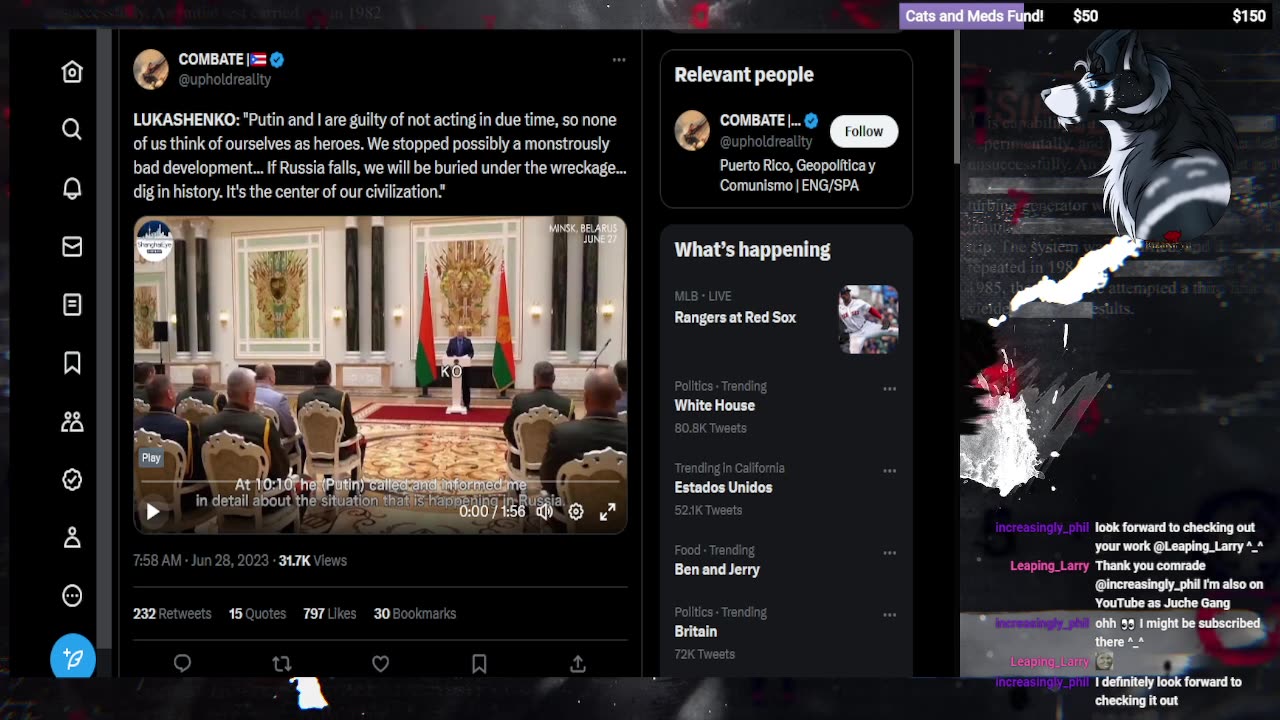Image resolution: width=1280 pixels, height=720 pixels.
Task: Click the What's happening heading
Action: (x=752, y=250)
